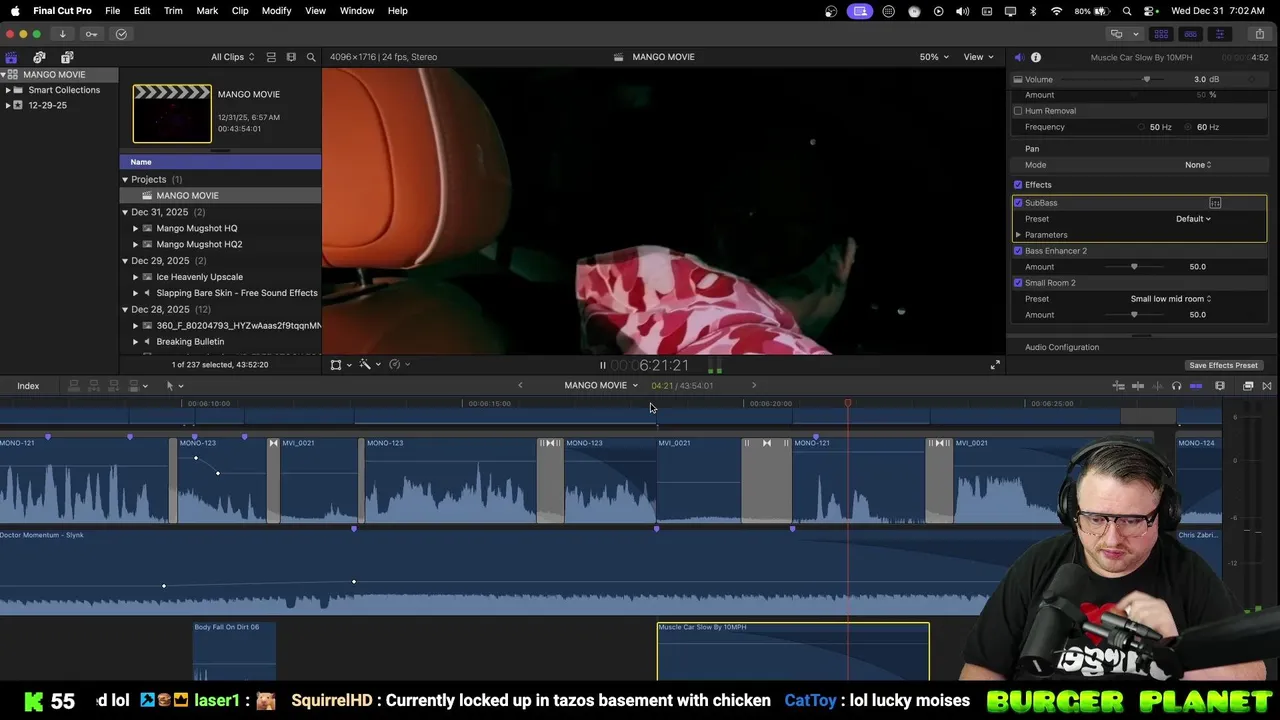Open the Keyword Editor key button
This screenshot has width=1280, height=720.
[91, 34]
